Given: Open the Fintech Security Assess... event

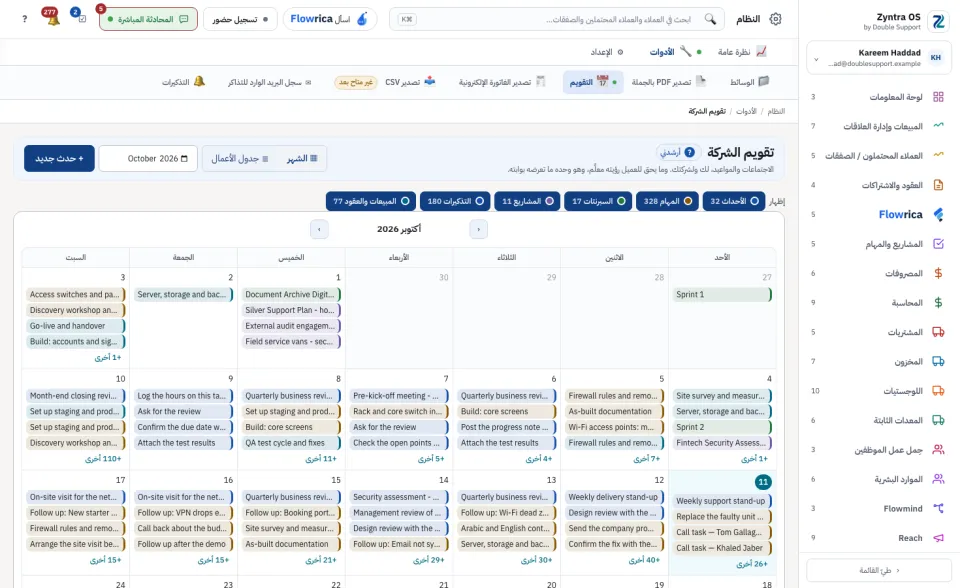Looking at the screenshot, I should [x=722, y=443].
